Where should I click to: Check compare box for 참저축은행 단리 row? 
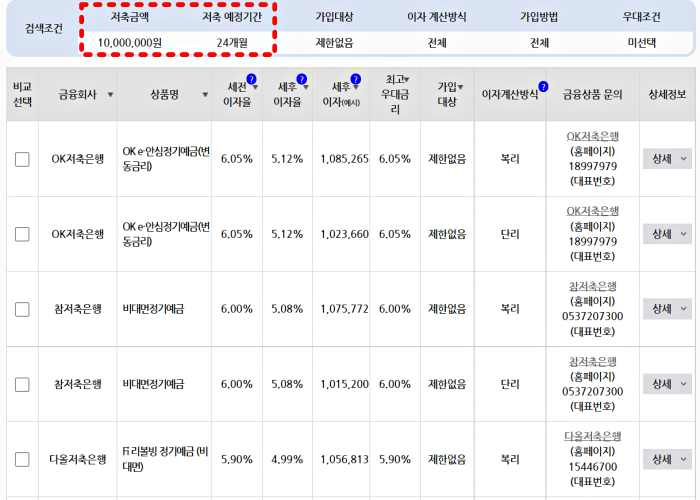tap(22, 384)
